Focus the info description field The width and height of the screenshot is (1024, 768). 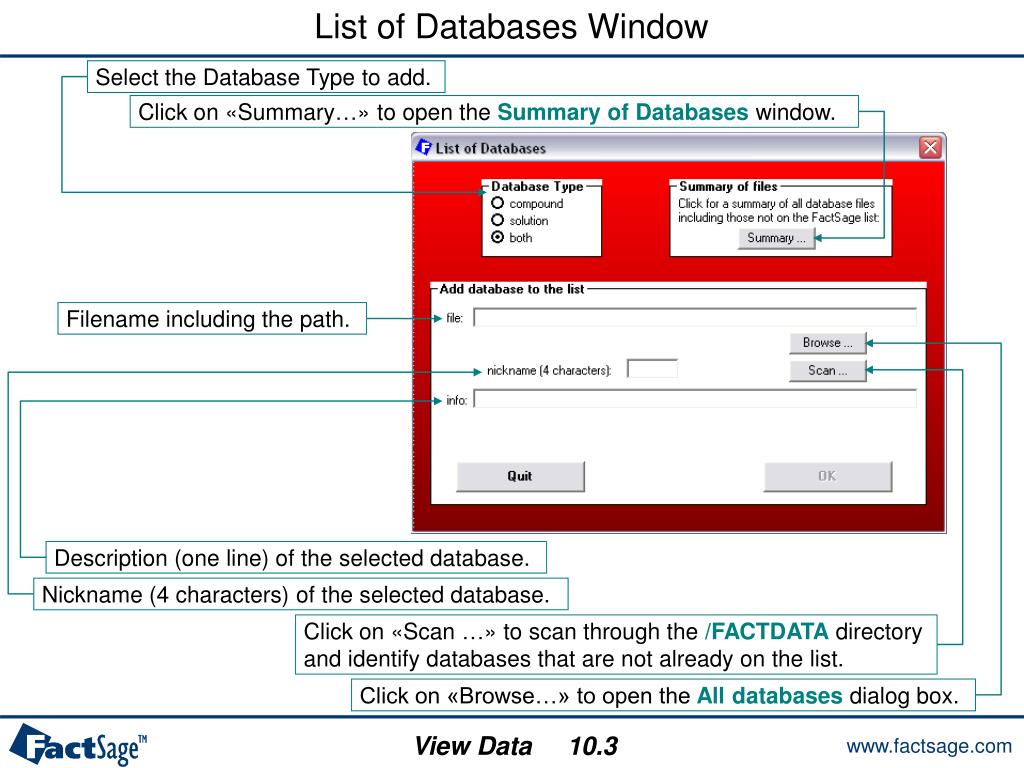[695, 399]
